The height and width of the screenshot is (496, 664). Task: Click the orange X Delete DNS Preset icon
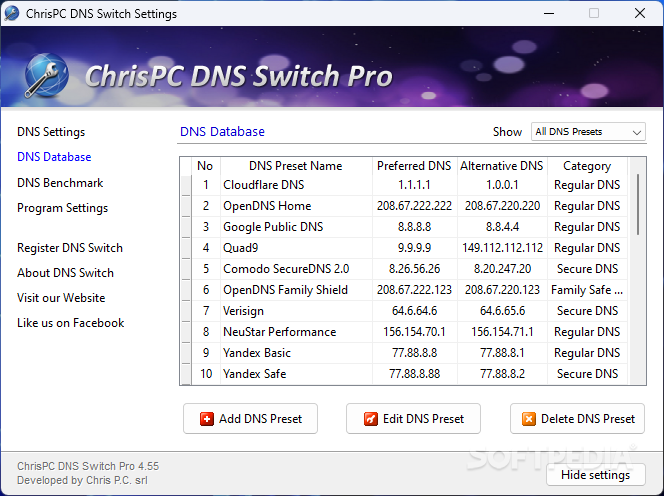(528, 419)
